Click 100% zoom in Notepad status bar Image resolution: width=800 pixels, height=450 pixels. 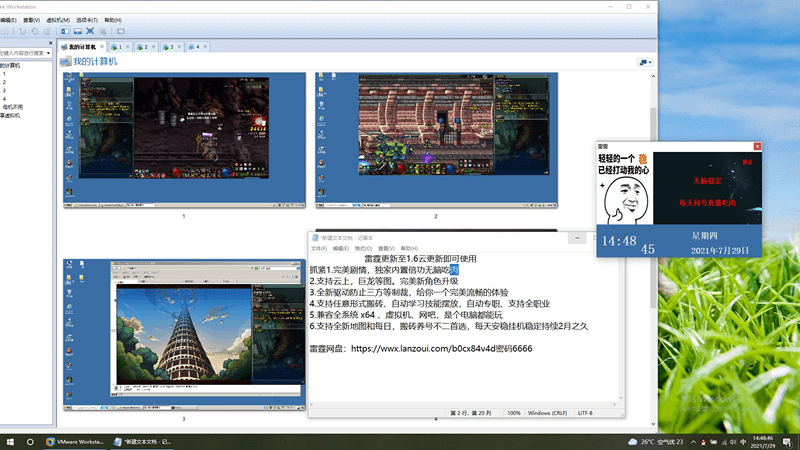[514, 413]
